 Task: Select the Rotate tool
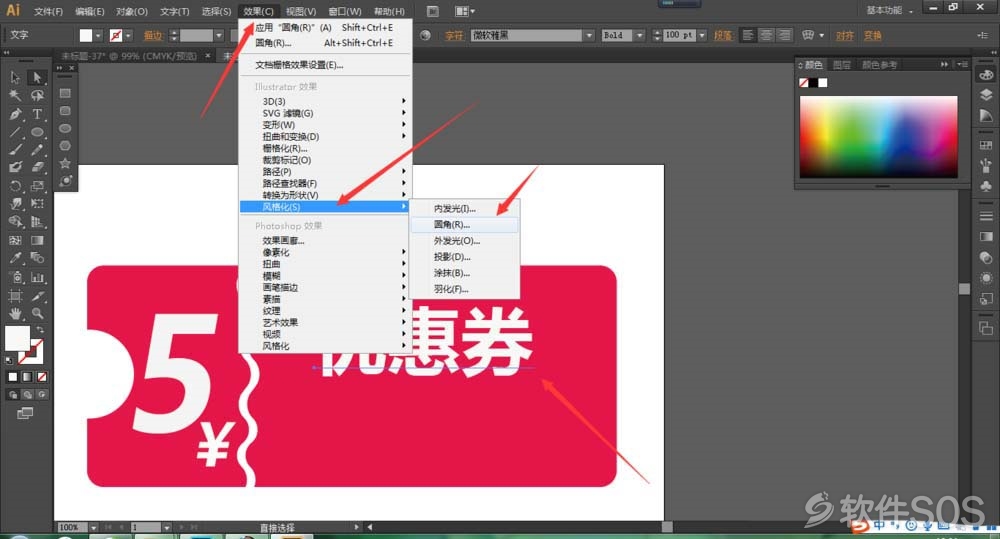pyautogui.click(x=15, y=186)
